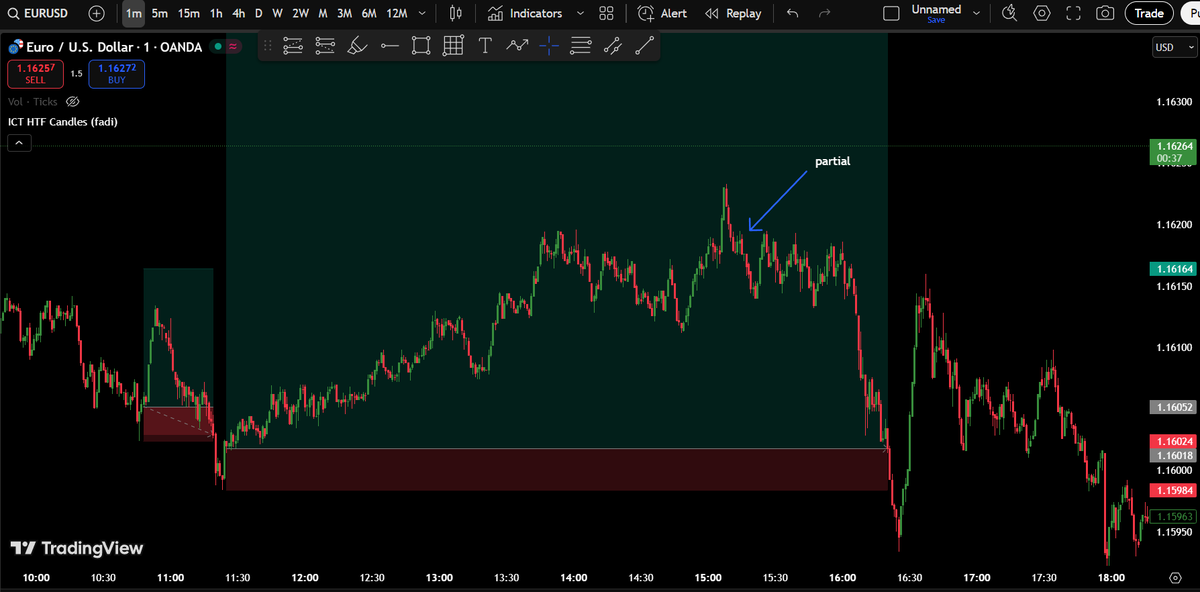
Task: Toggle the green indicator status dot
Action: 215,46
